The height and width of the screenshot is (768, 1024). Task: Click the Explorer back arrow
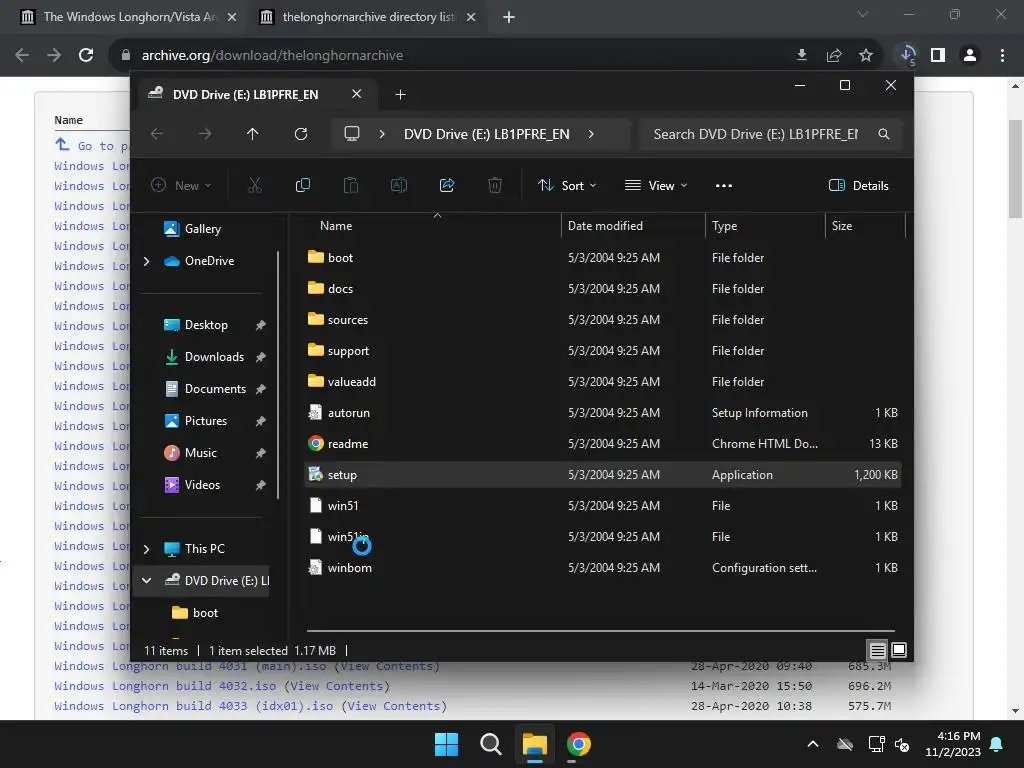pos(157,134)
